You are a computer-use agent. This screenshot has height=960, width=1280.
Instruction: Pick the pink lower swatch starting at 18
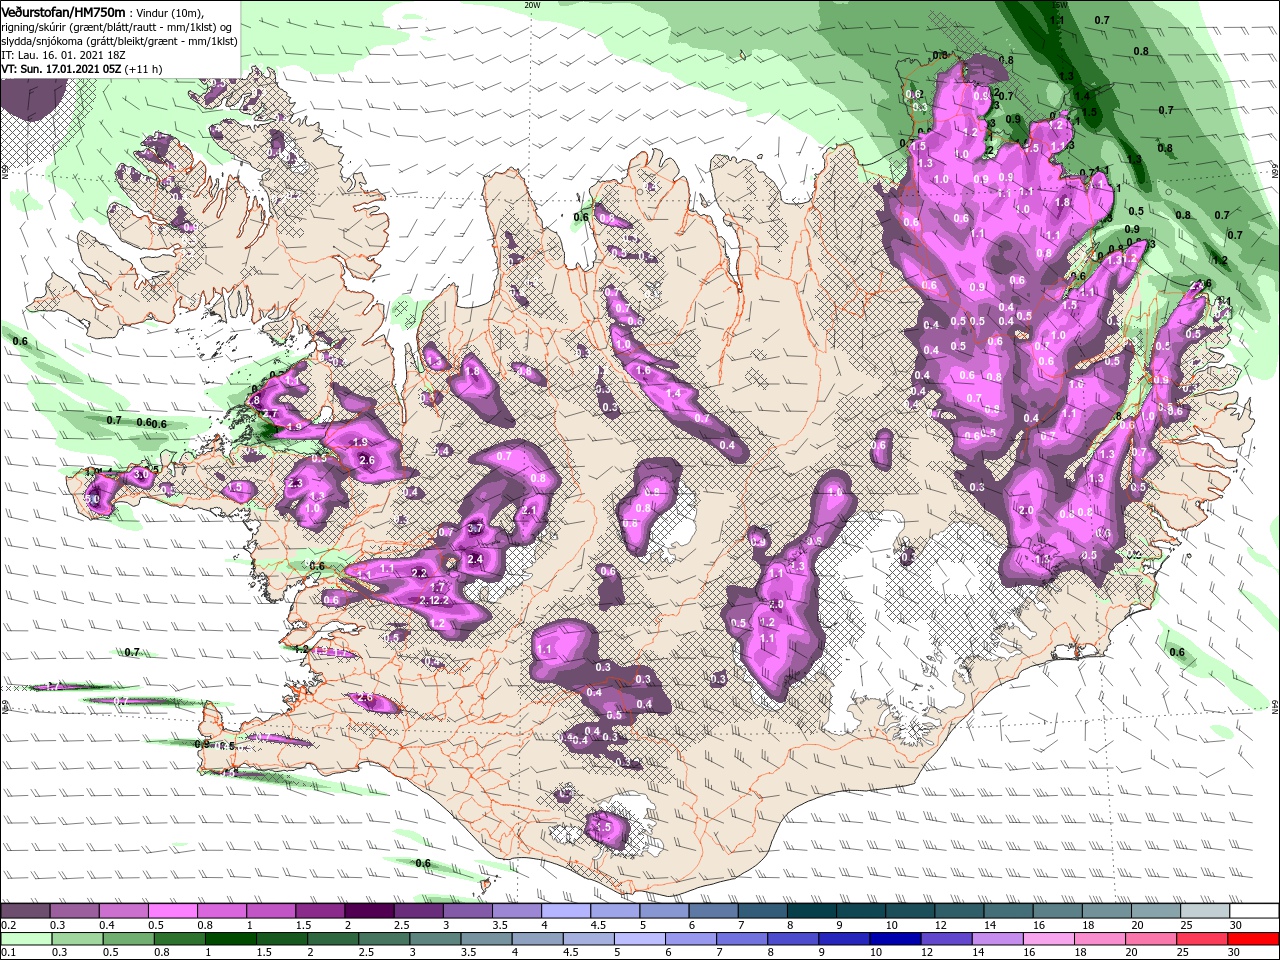1101,938
